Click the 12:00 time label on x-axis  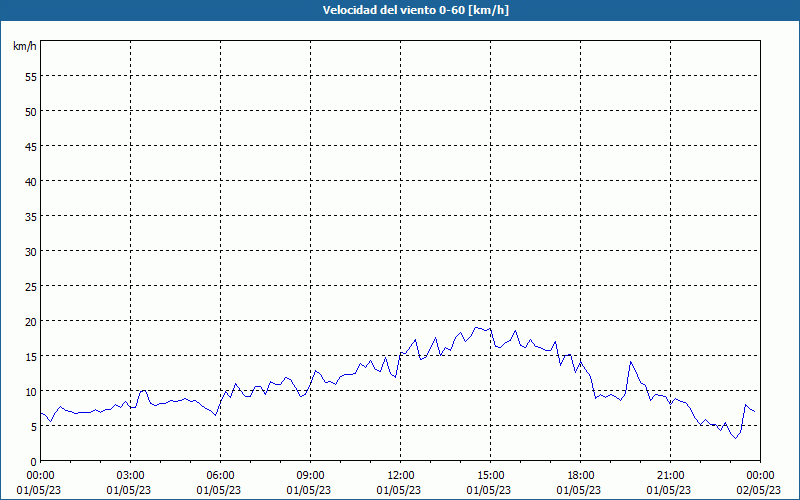(x=401, y=476)
